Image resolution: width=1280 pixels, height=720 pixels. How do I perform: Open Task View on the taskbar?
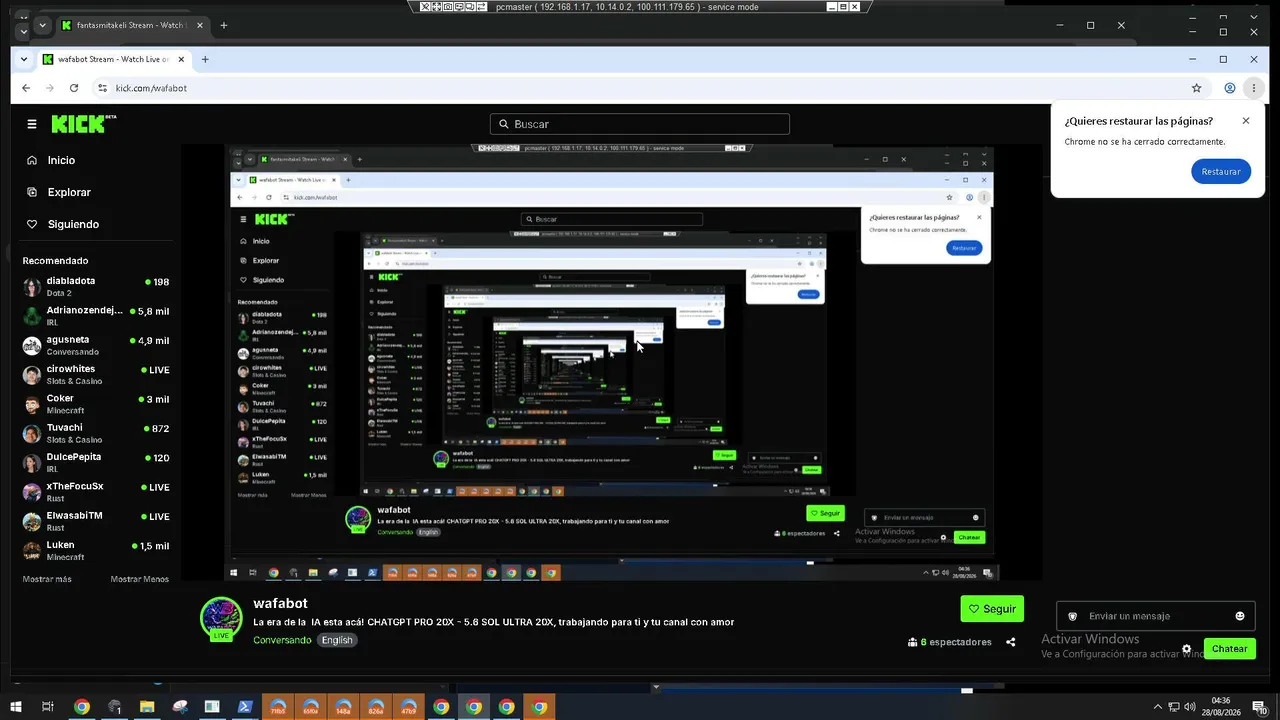point(47,707)
